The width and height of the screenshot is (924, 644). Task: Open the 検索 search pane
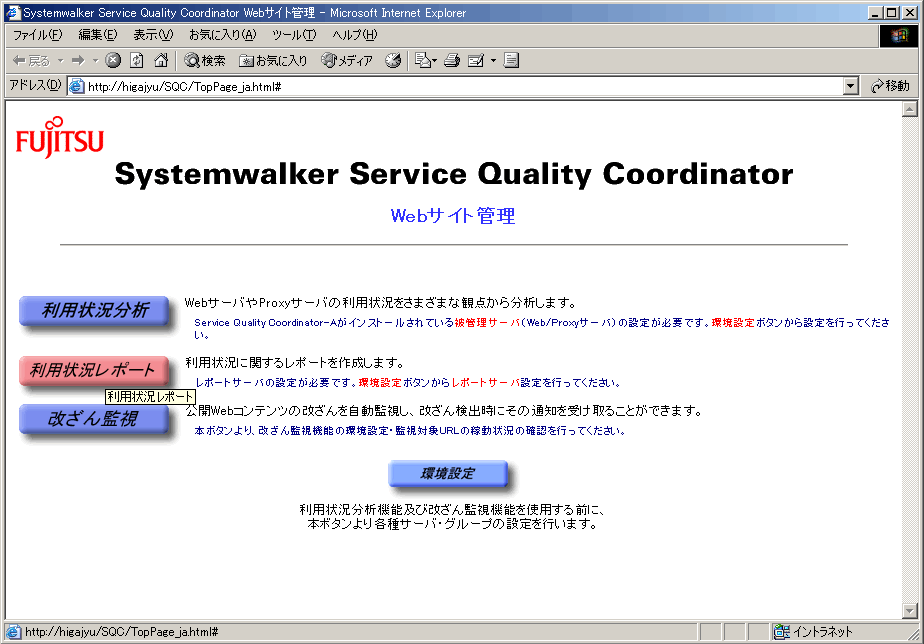[205, 61]
